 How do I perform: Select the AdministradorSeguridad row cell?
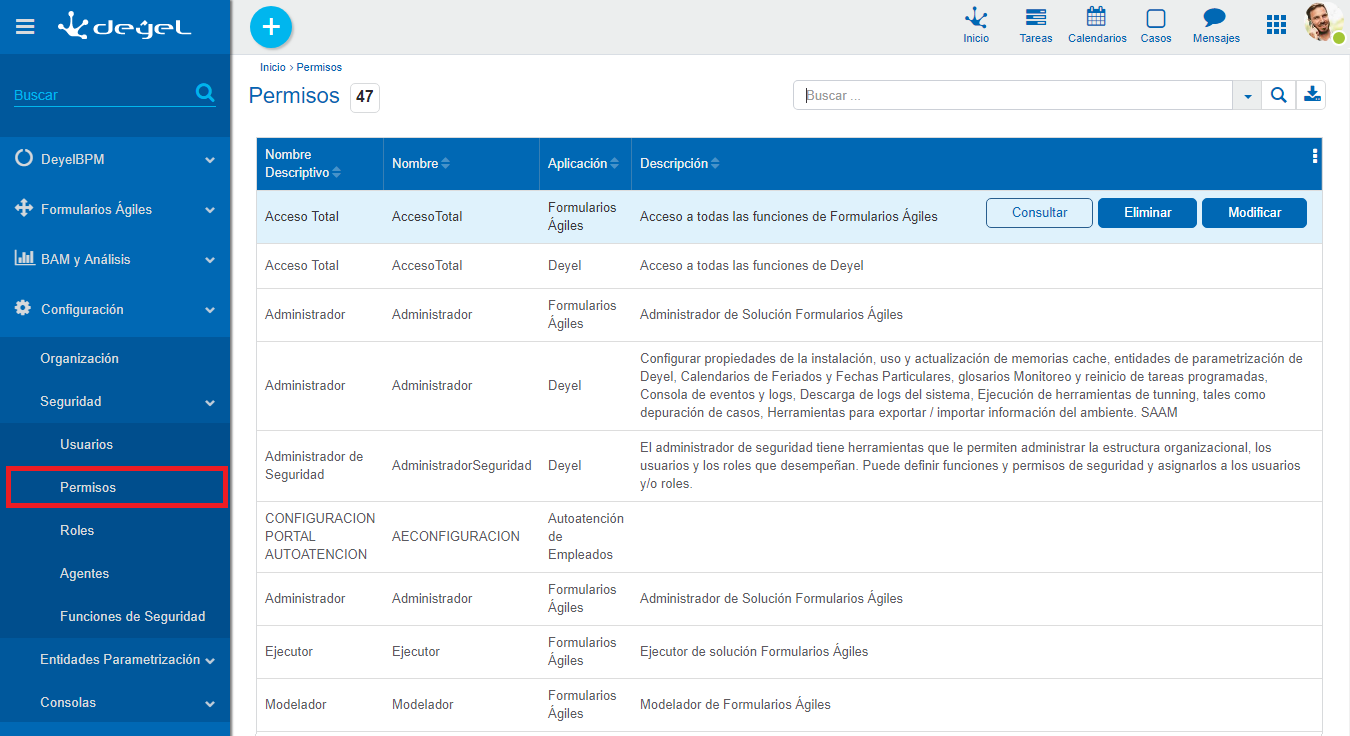tap(462, 465)
